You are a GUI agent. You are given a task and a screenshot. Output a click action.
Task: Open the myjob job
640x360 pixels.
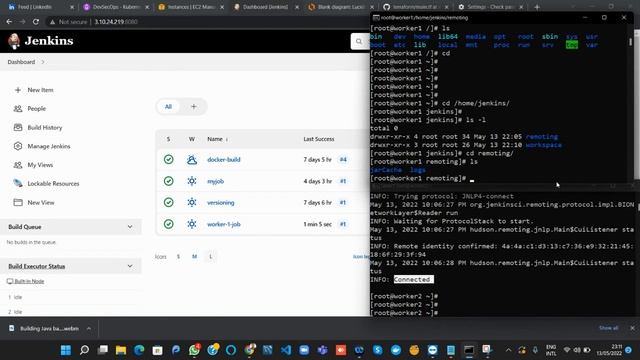tap(216, 181)
